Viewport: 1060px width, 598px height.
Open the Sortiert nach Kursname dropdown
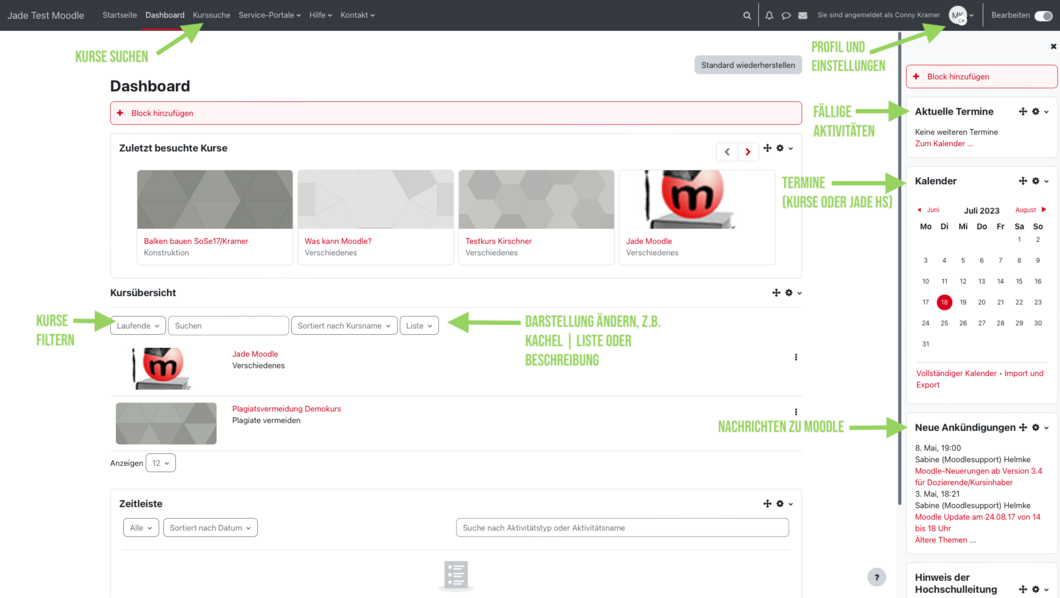(x=344, y=326)
